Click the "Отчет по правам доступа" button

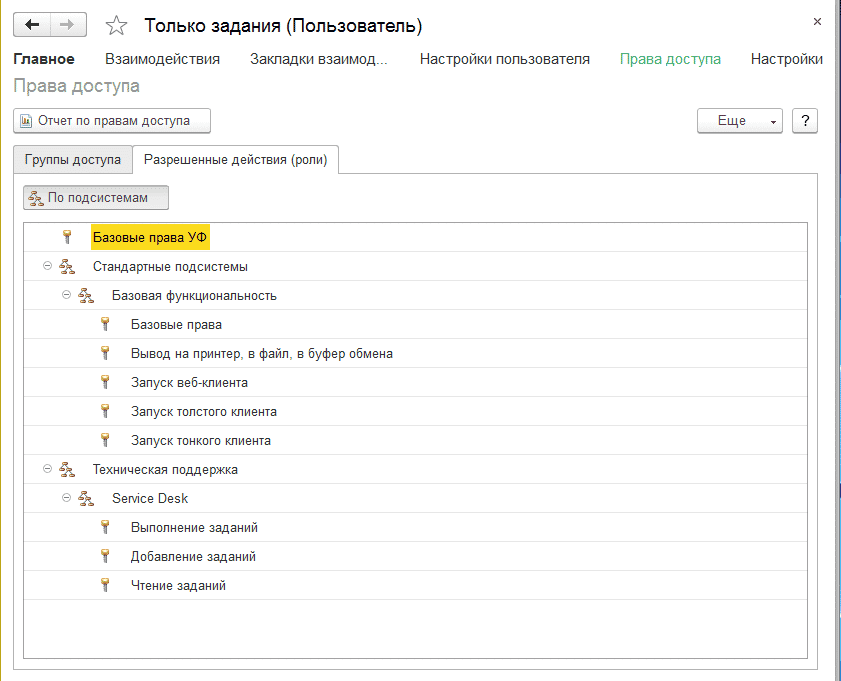[x=111, y=120]
